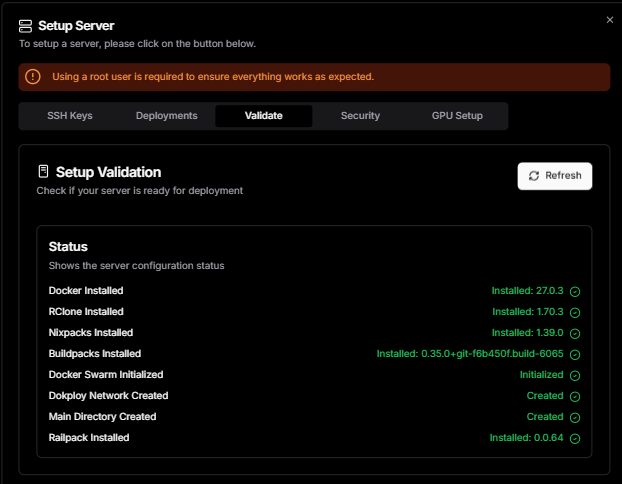Click the checkmark icon for Dokploy Network Created
This screenshot has width=622, height=484.
coord(575,396)
